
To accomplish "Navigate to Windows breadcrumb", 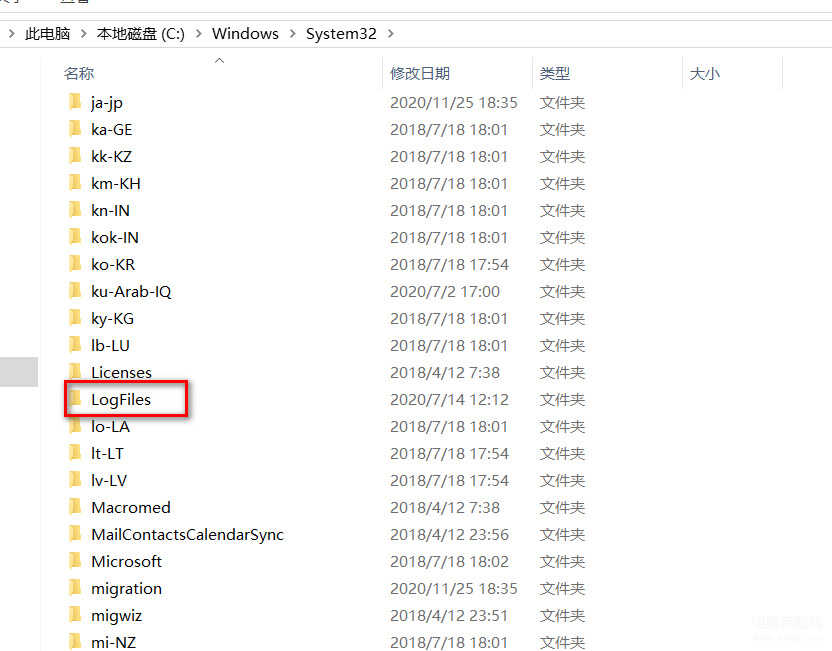I will click(245, 34).
